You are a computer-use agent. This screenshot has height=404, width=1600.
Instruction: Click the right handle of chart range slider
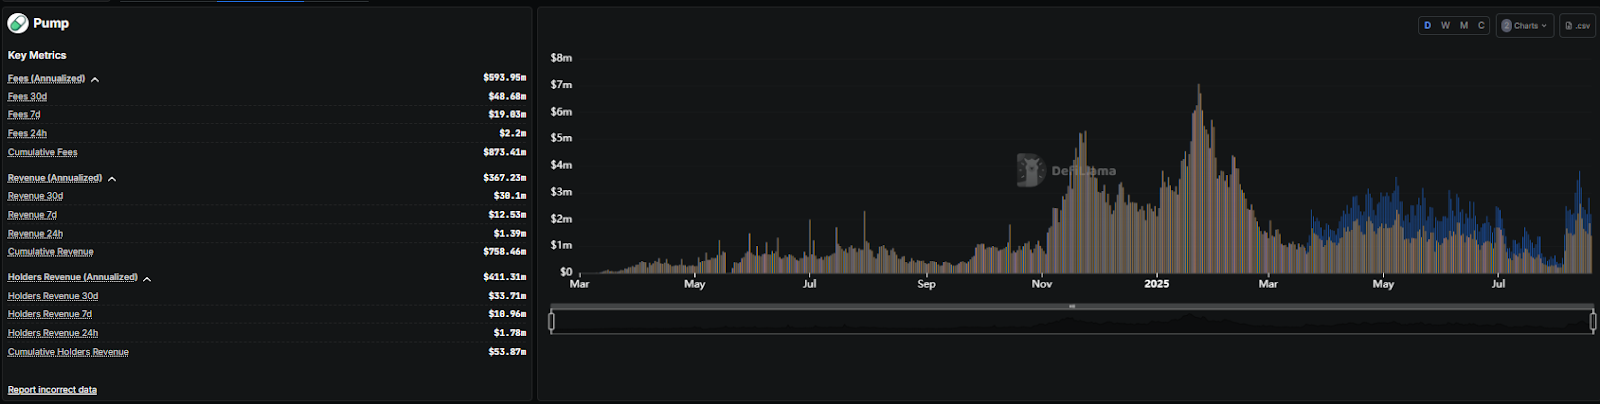(1593, 321)
